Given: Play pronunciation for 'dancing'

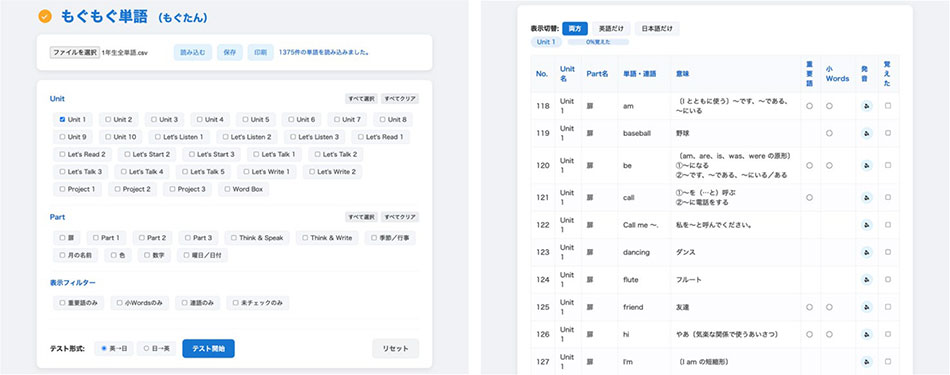Looking at the screenshot, I should pos(866,252).
